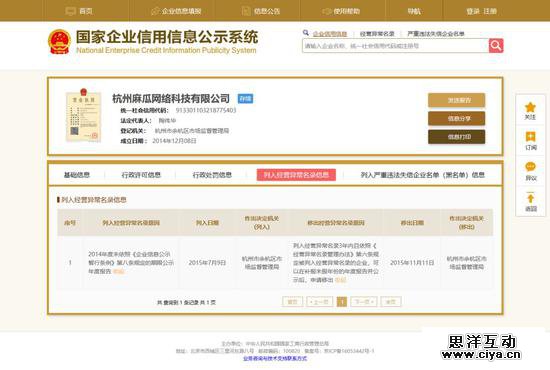Image resolution: width=550 pixels, height=370 pixels.
Task: Open 首页 in the top navigation
Action: (86, 11)
